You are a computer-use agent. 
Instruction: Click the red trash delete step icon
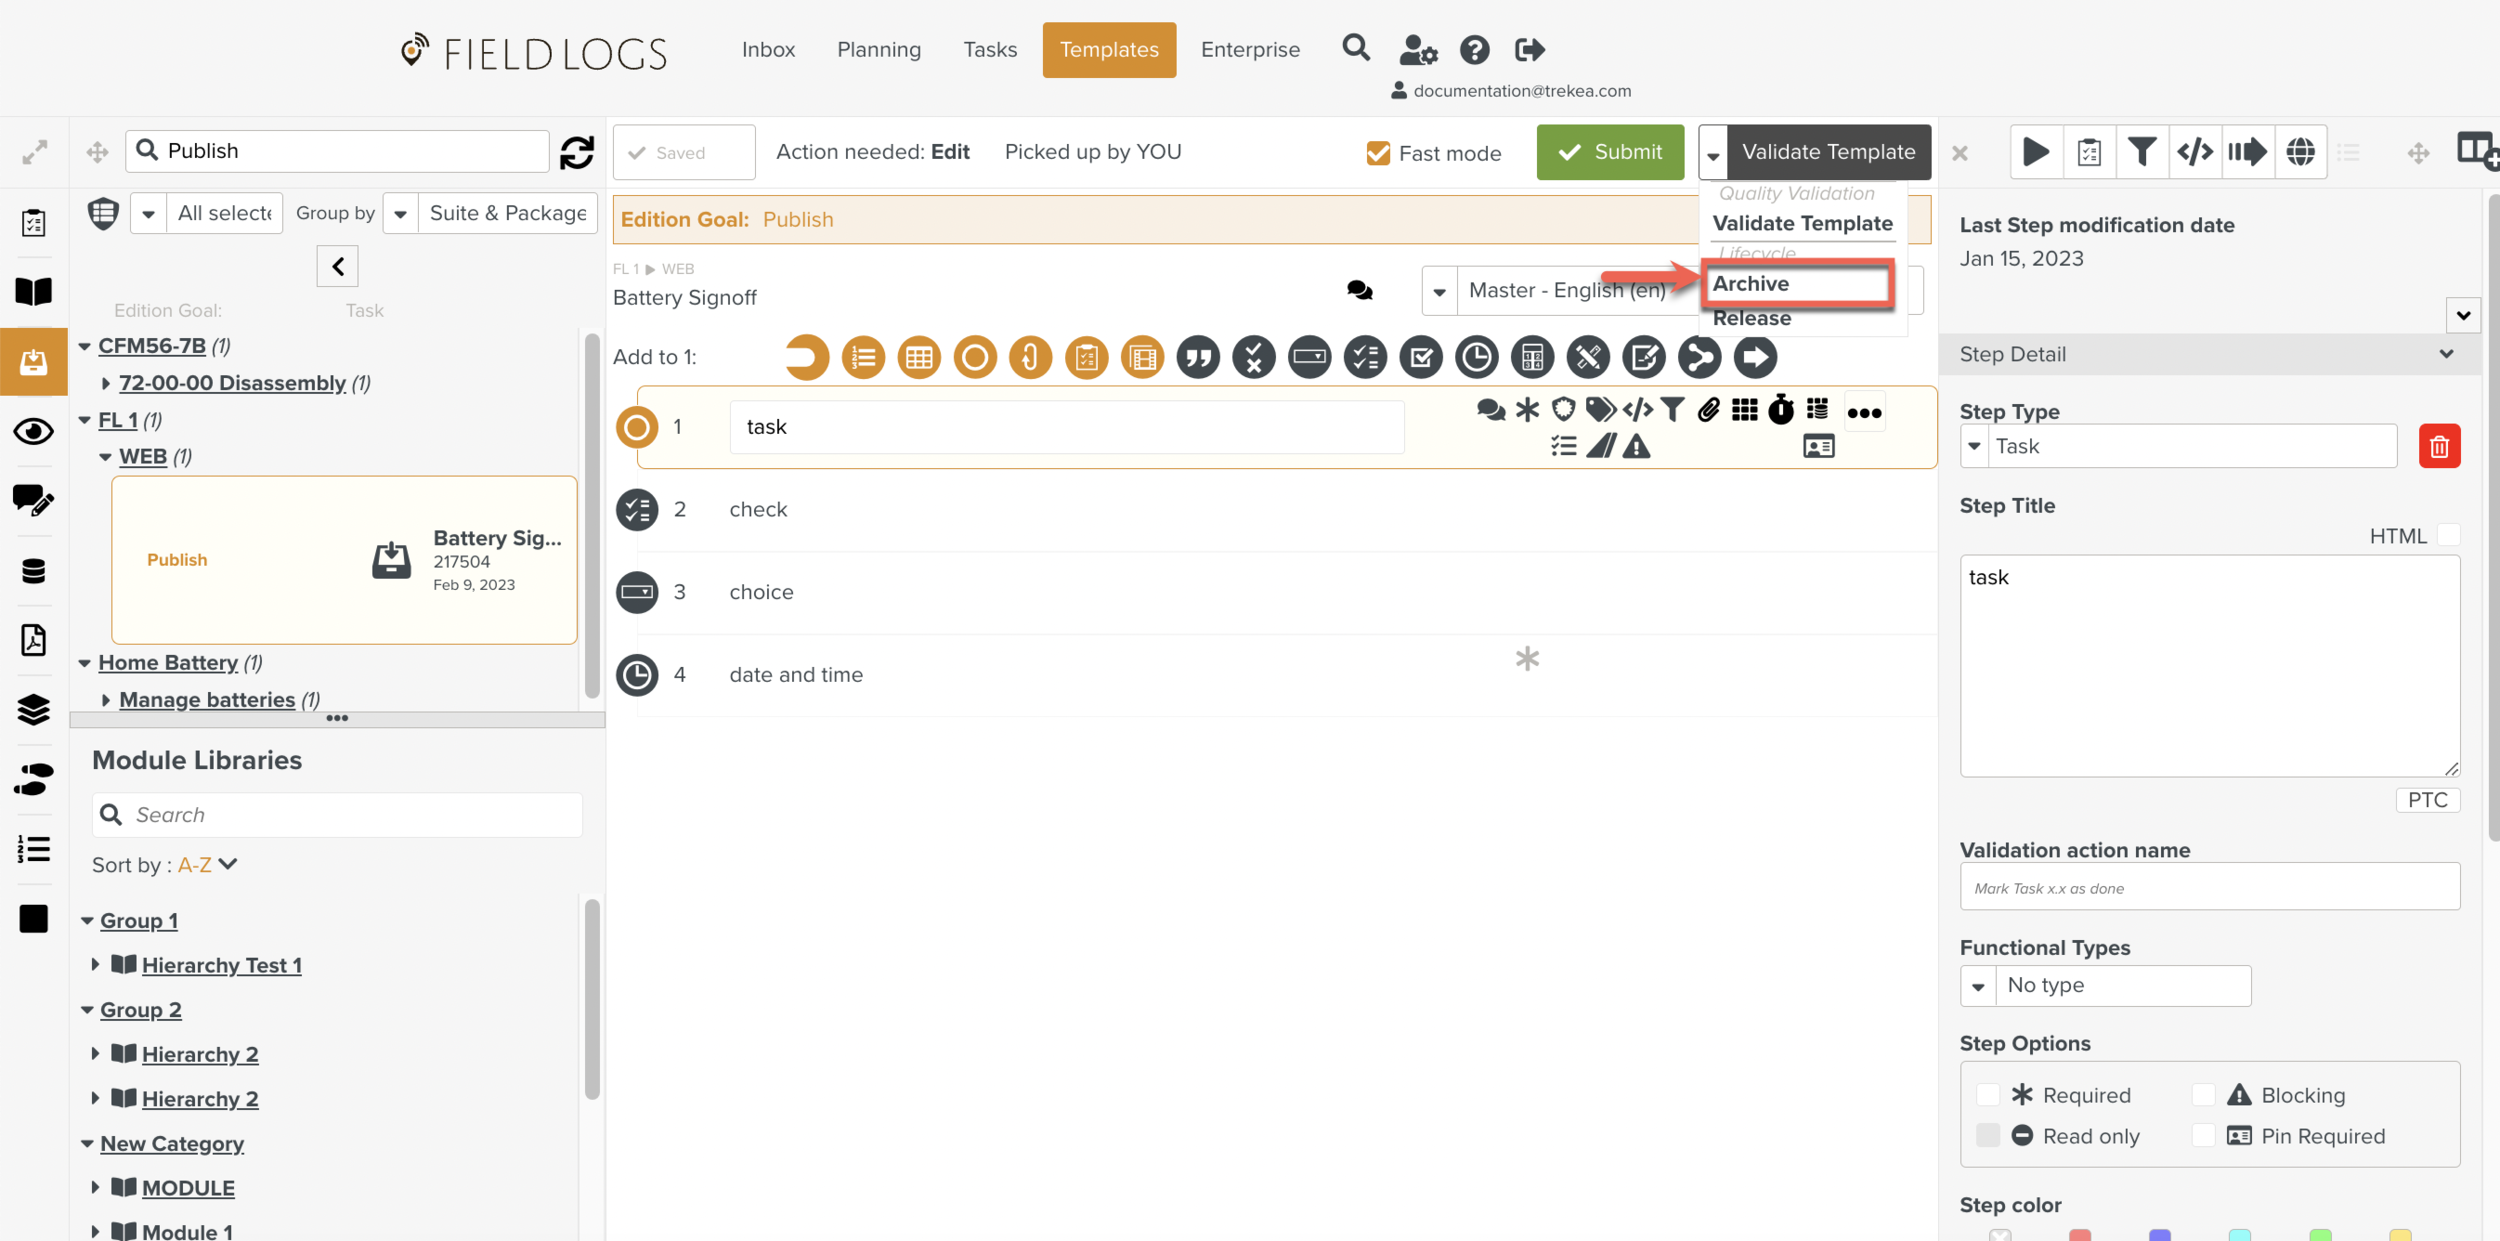(2439, 446)
